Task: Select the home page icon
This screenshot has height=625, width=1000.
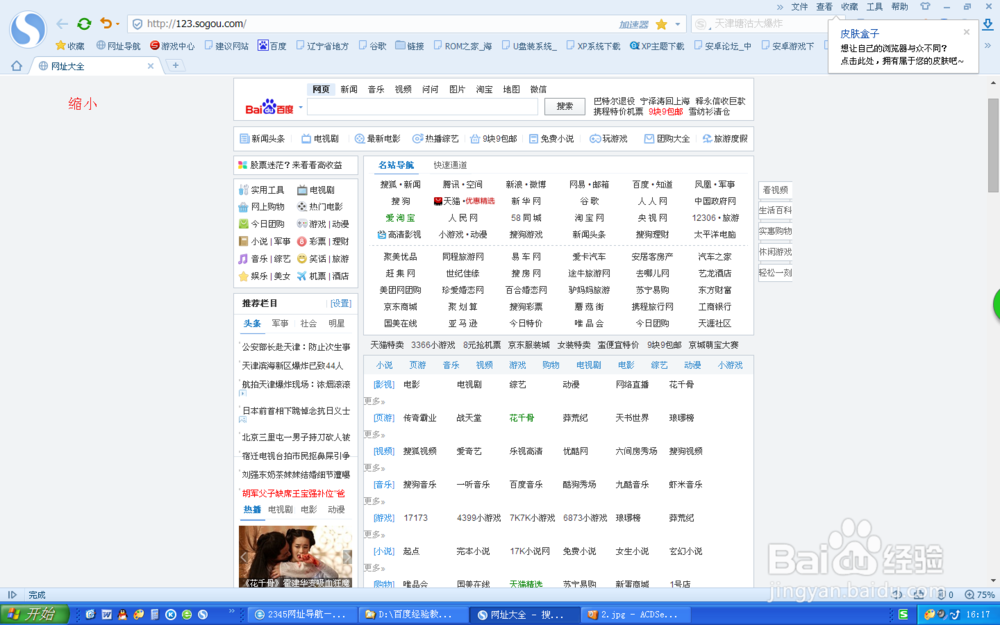Action: 16,64
